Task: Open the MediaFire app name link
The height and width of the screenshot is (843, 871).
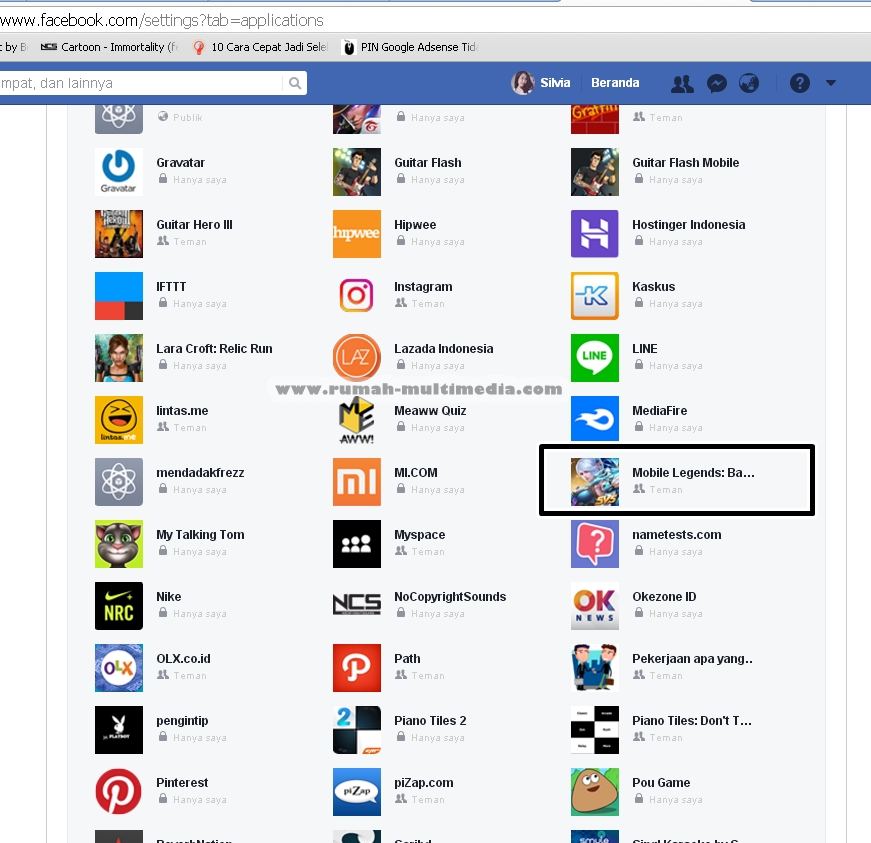Action: [x=659, y=410]
